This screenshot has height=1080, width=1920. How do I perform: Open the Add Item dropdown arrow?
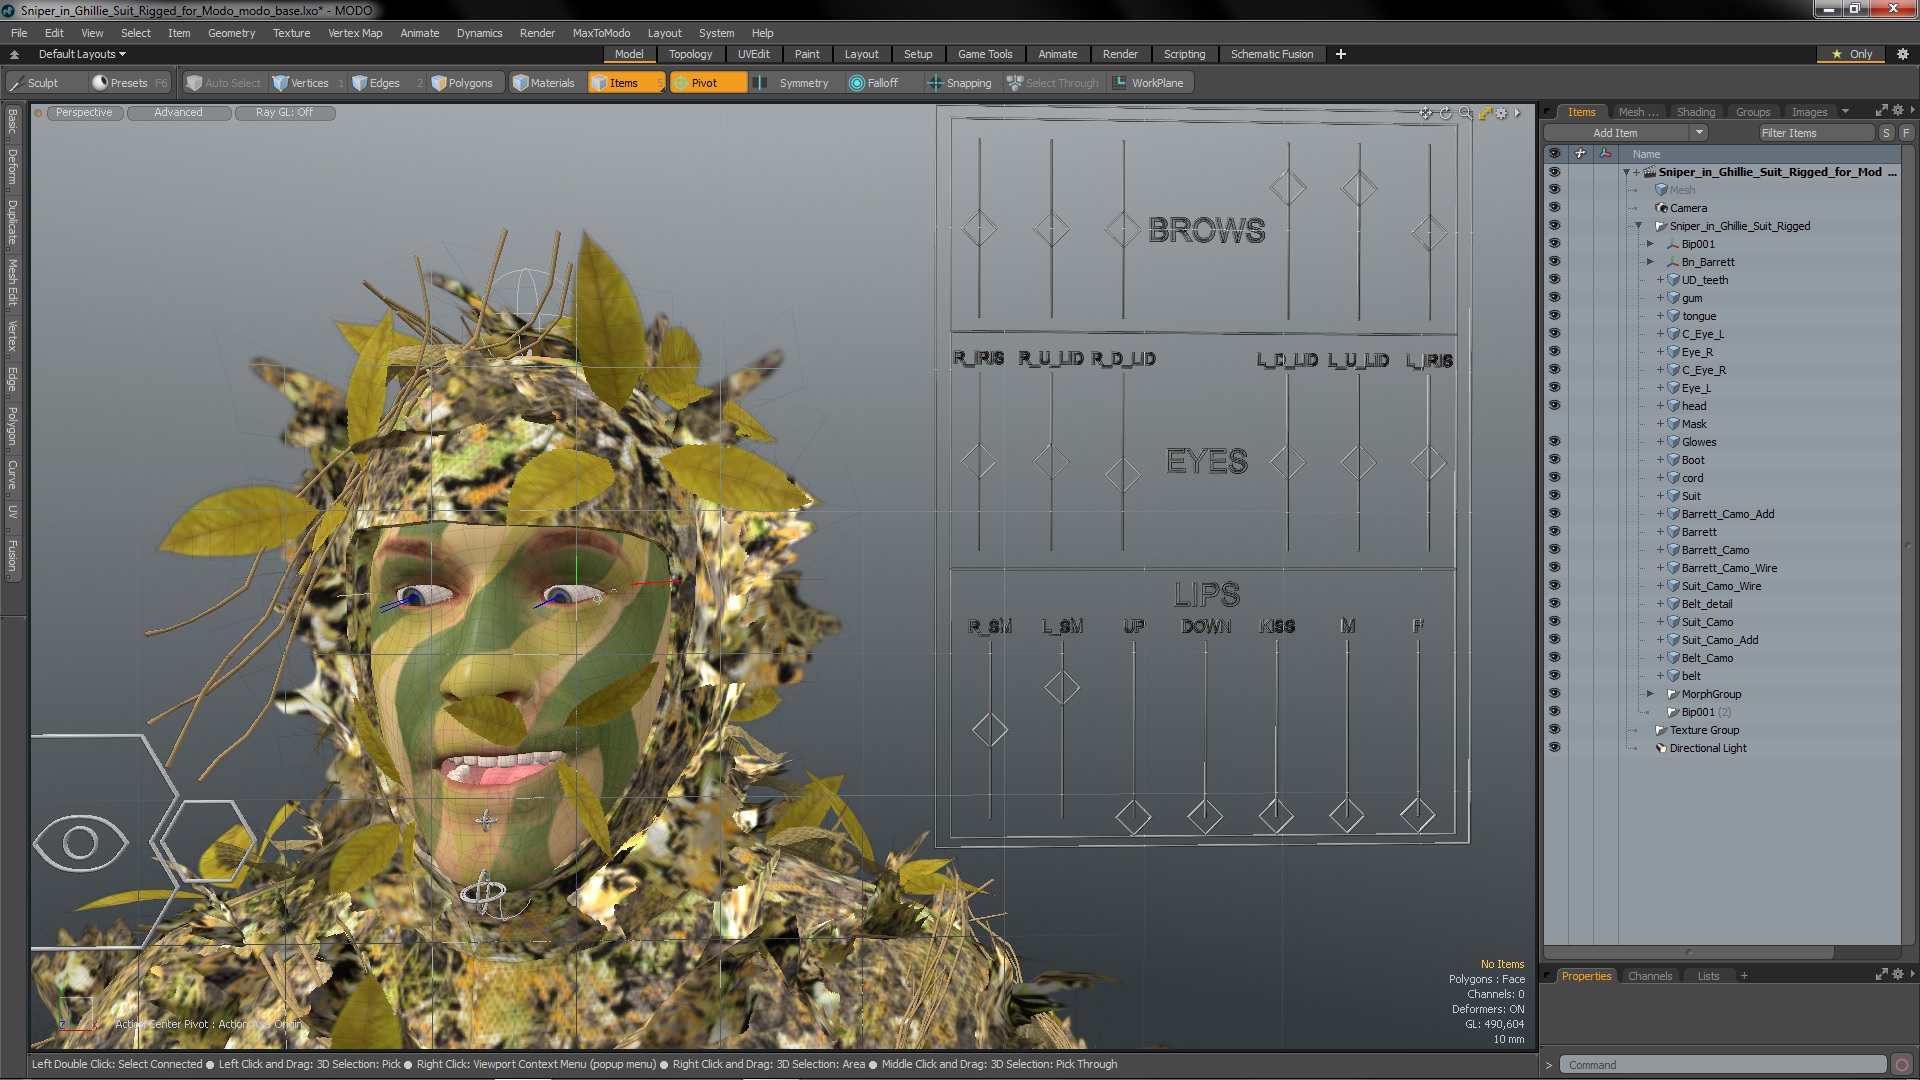point(1698,133)
